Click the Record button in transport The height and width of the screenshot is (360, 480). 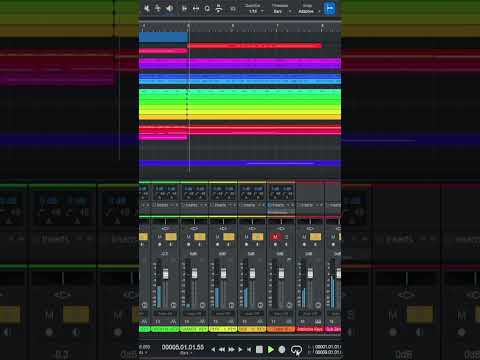click(282, 349)
